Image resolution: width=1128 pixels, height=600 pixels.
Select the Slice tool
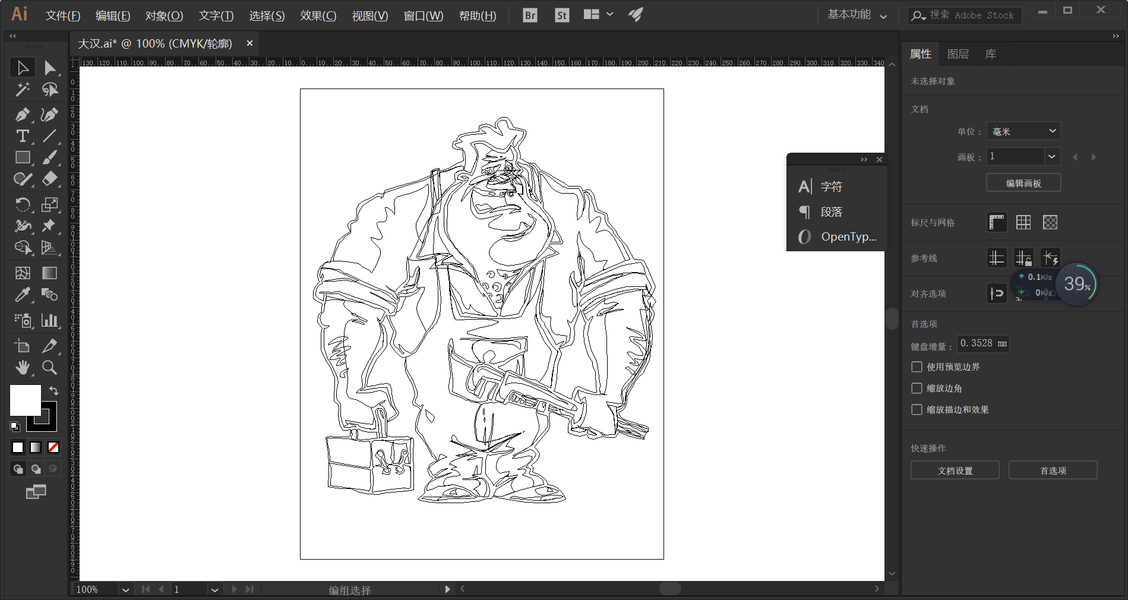tap(49, 346)
